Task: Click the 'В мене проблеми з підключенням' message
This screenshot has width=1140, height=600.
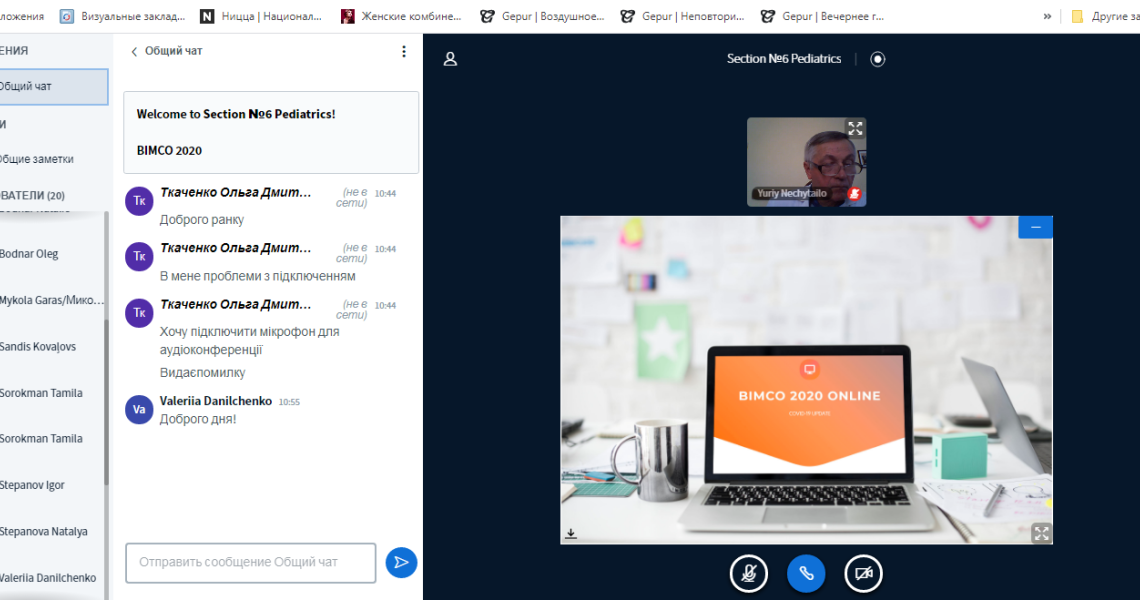Action: 257,276
